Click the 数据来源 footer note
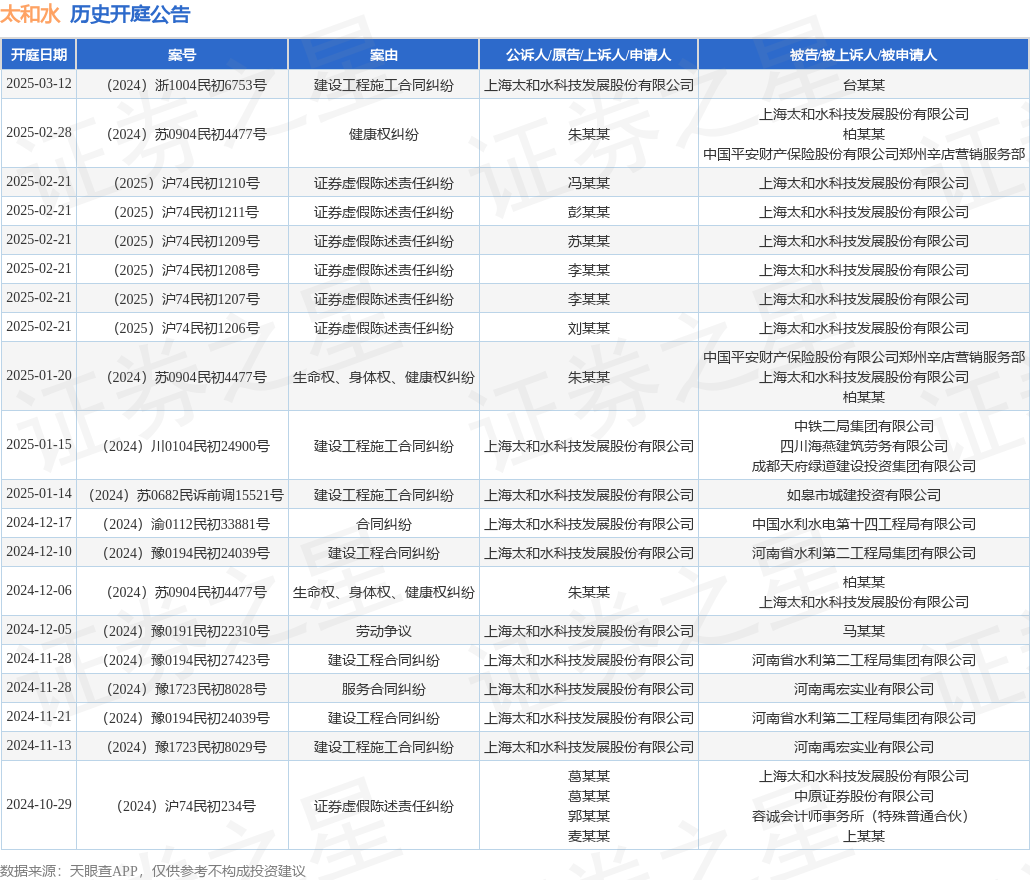 [153, 871]
